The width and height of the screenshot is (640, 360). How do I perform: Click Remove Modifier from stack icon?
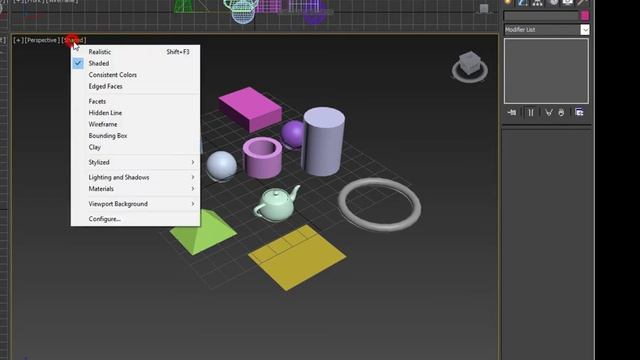561,112
